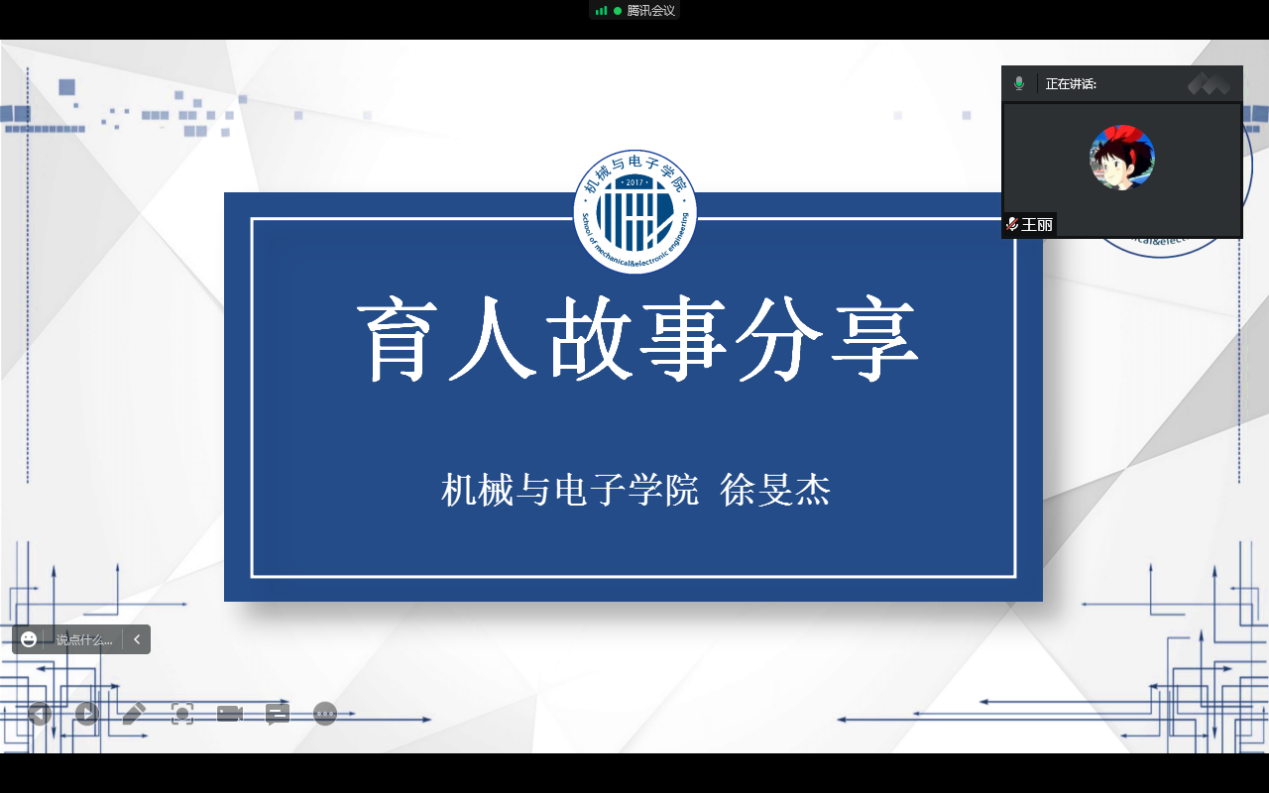This screenshot has width=1269, height=793.
Task: Select the pen annotation tool
Action: click(x=134, y=713)
